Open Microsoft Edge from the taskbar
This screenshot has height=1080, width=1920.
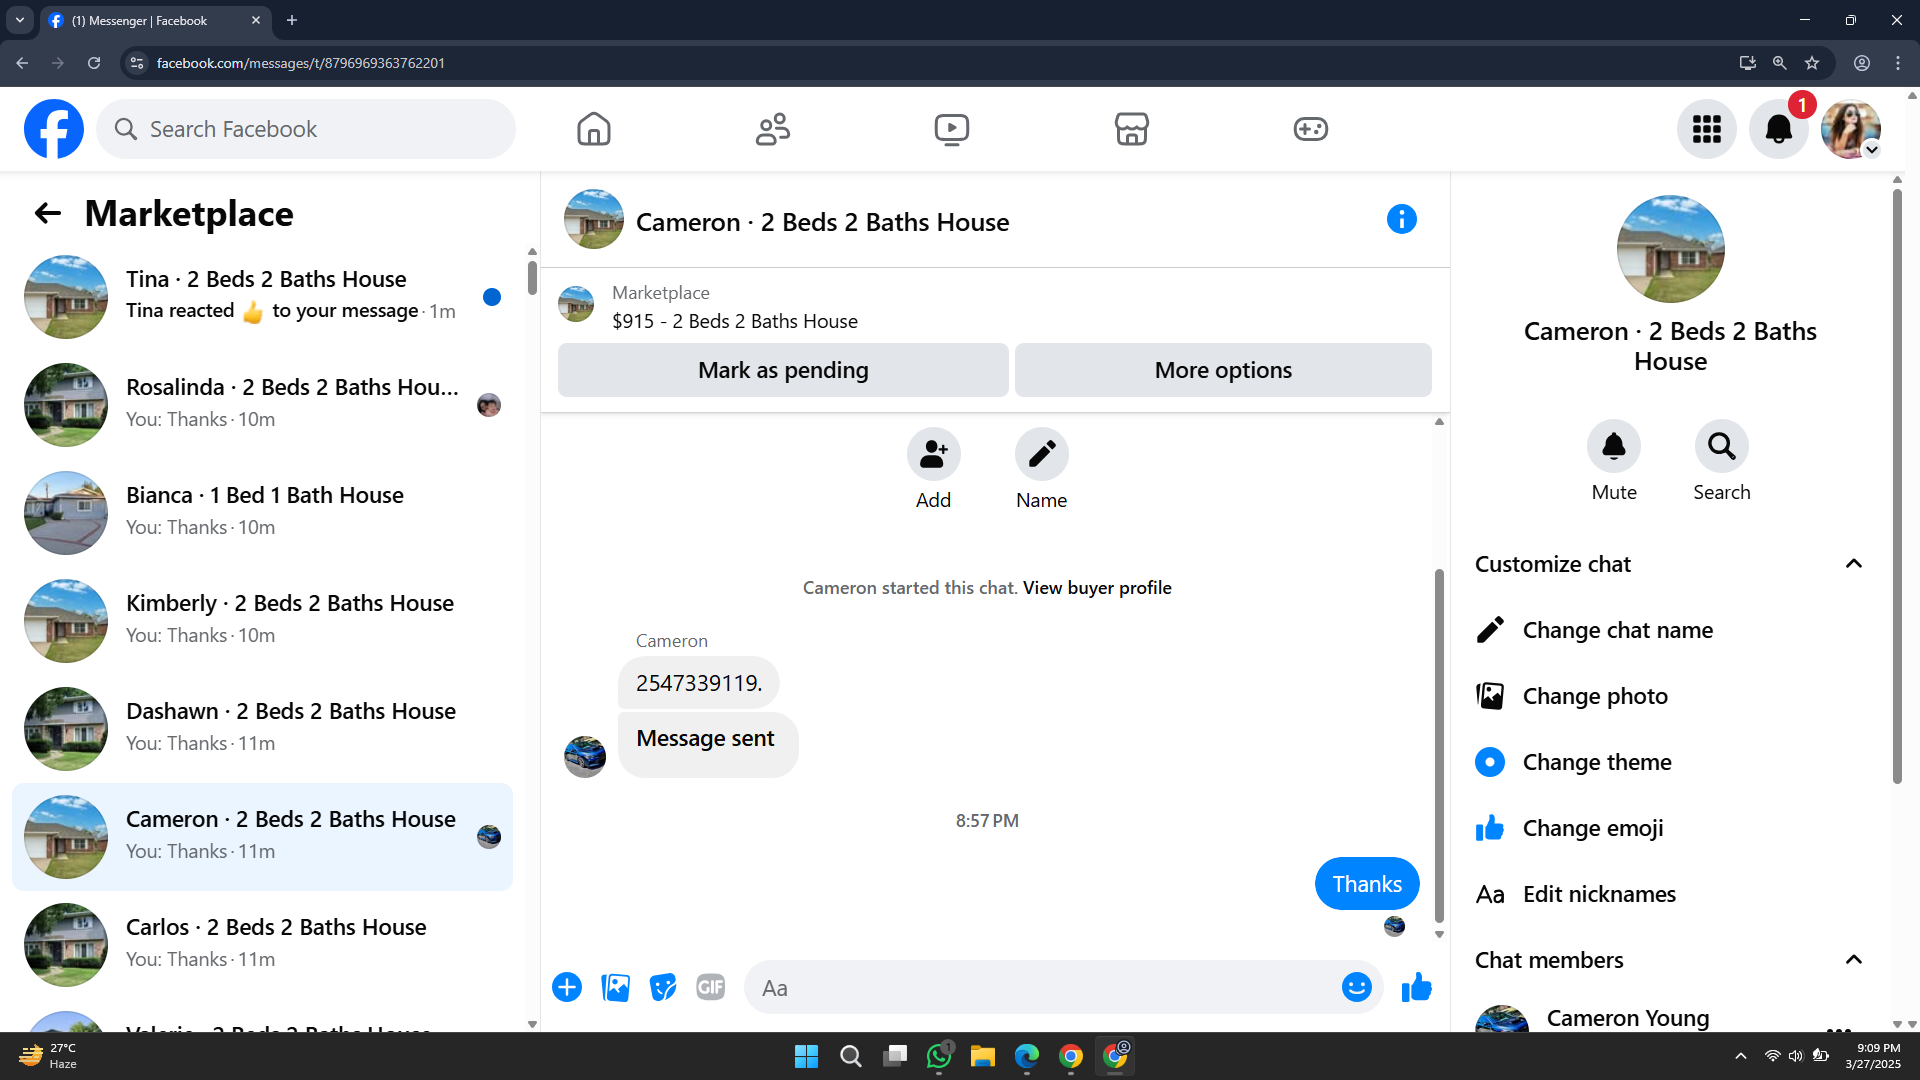pyautogui.click(x=1027, y=1056)
